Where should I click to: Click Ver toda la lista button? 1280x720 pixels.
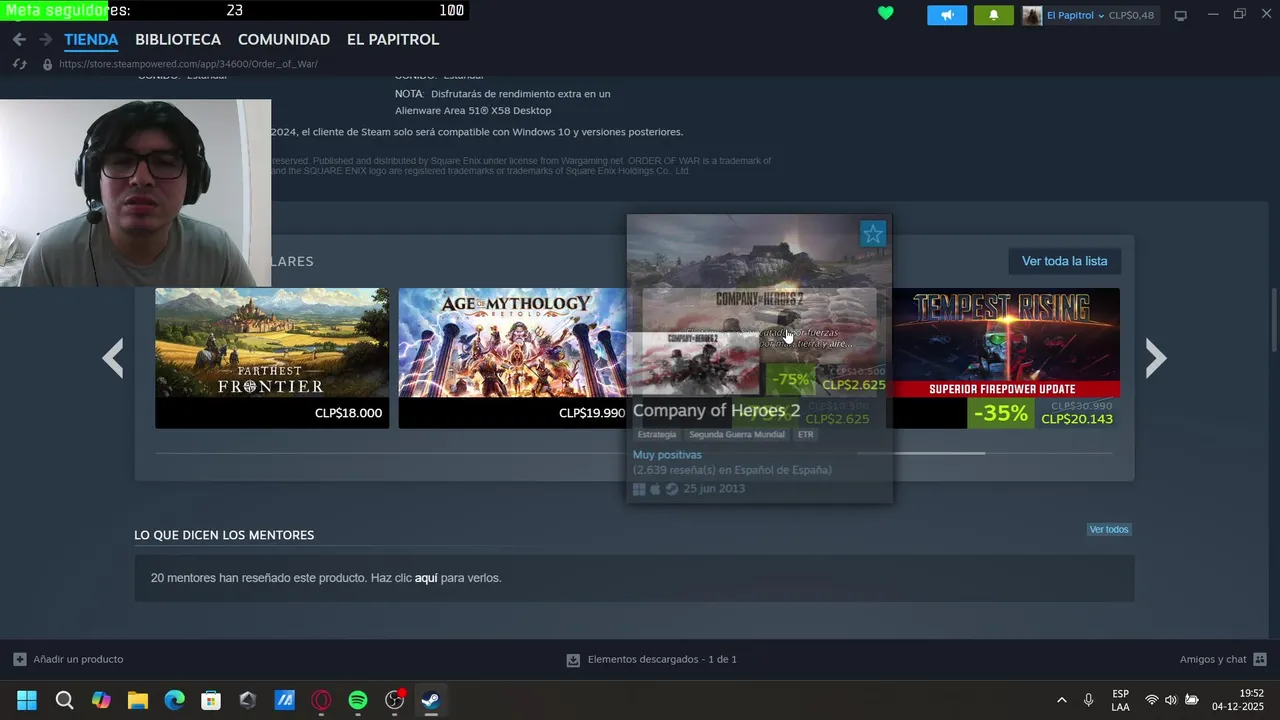click(1064, 261)
